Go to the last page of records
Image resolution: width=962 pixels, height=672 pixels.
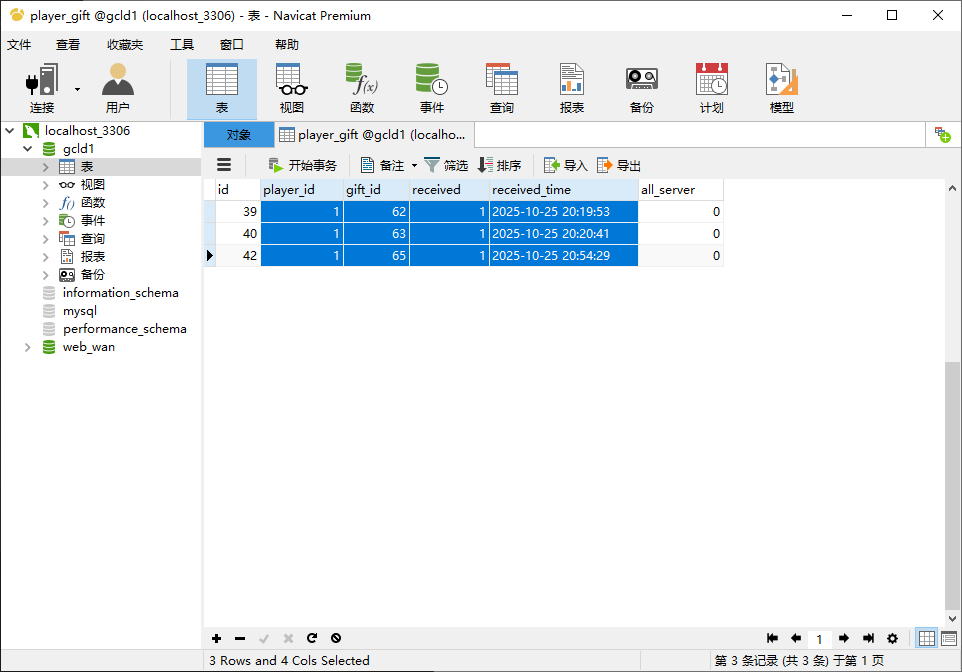pos(868,638)
